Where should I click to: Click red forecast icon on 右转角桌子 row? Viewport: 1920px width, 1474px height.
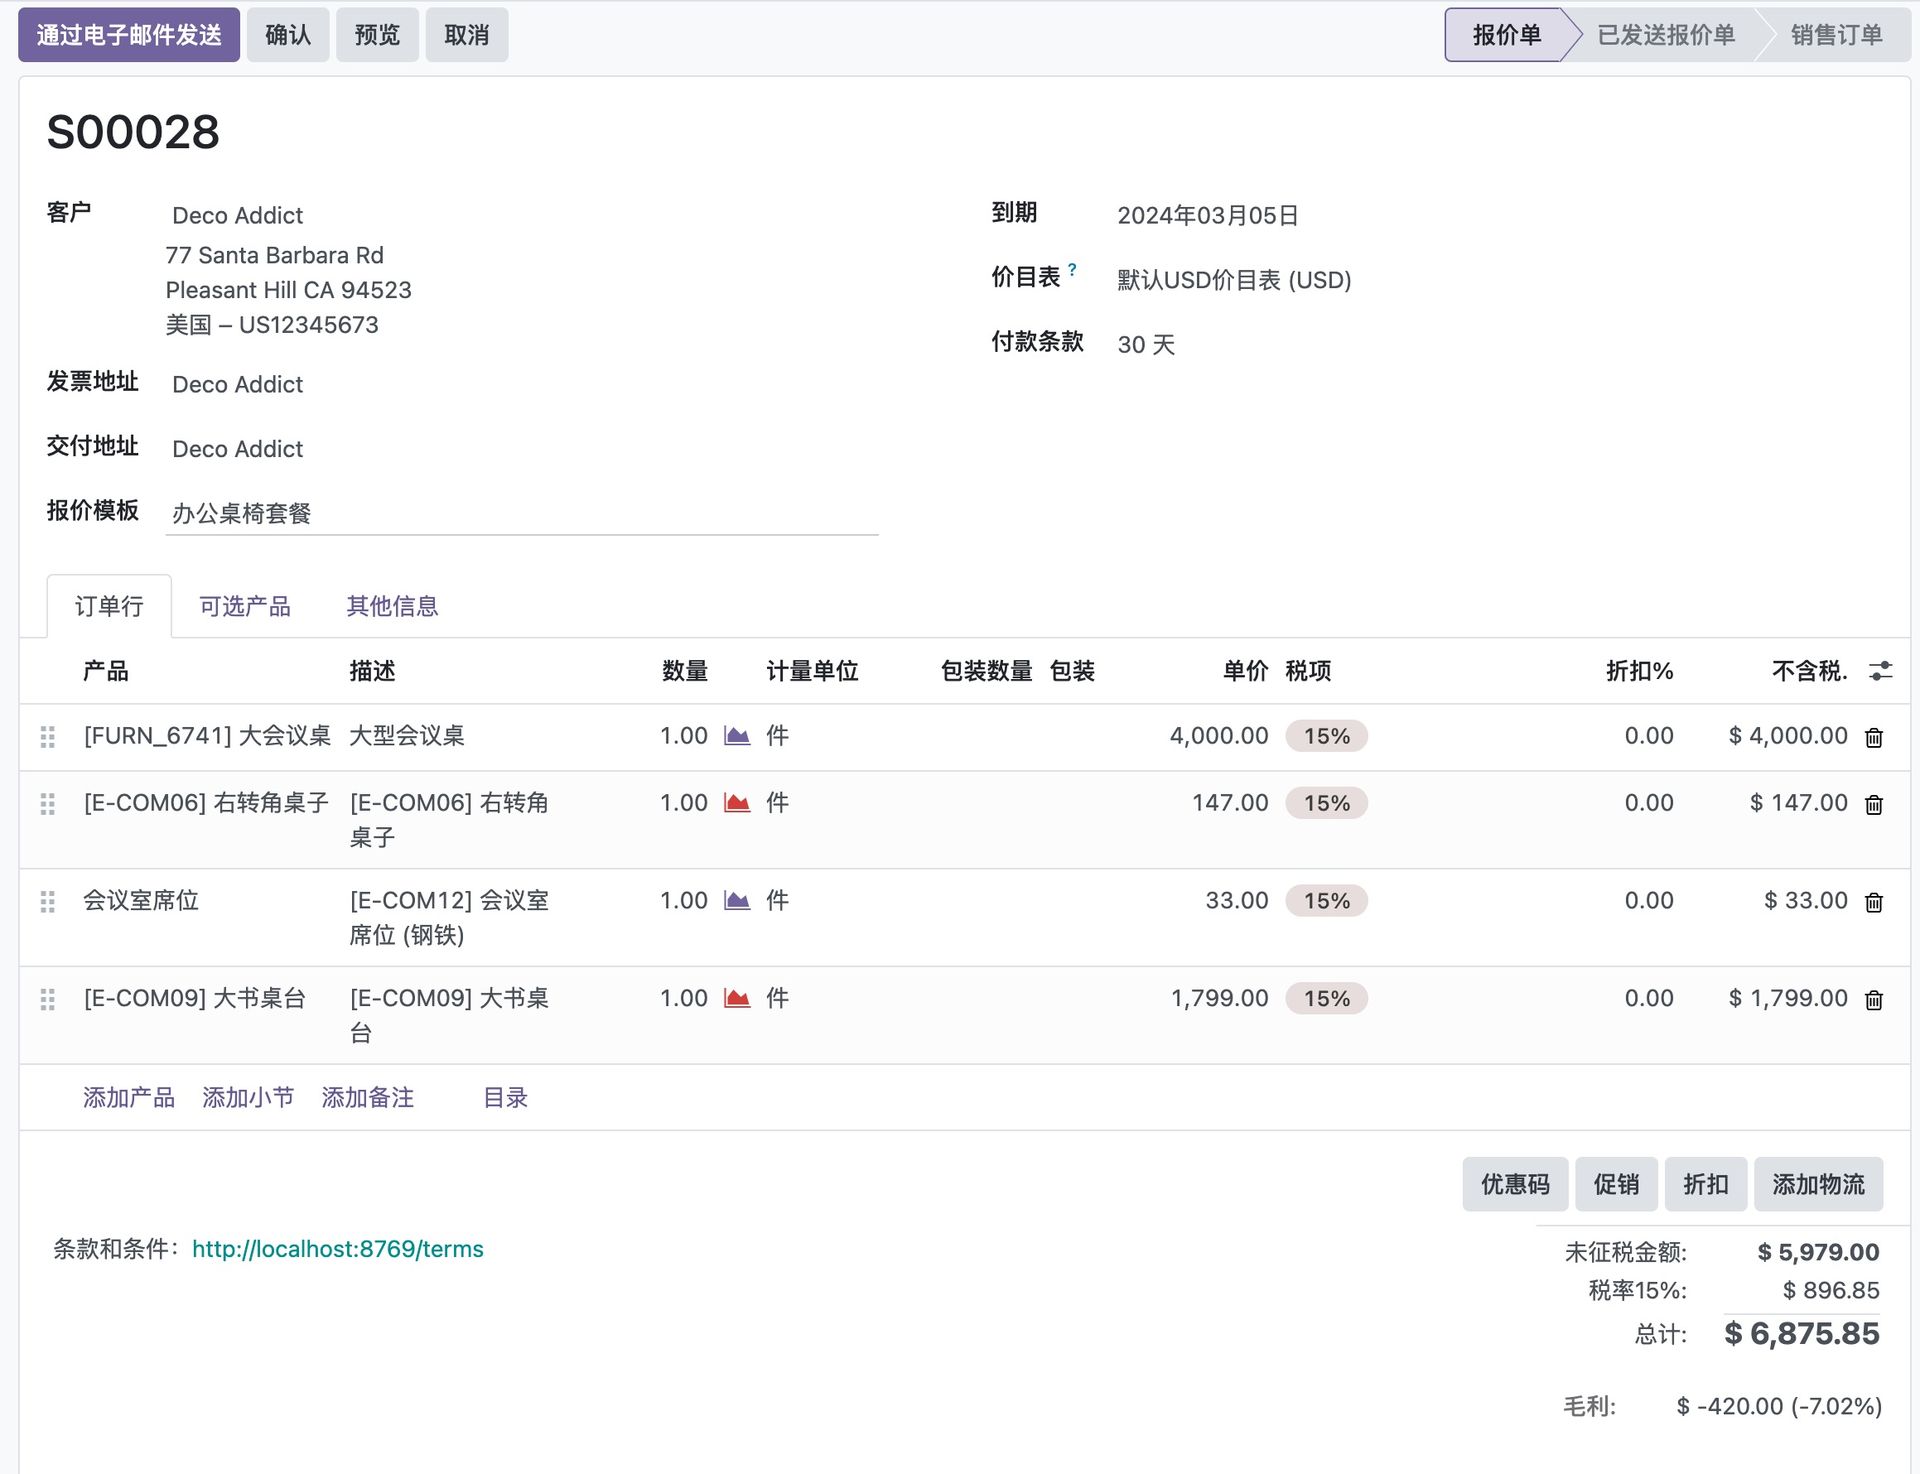[737, 803]
